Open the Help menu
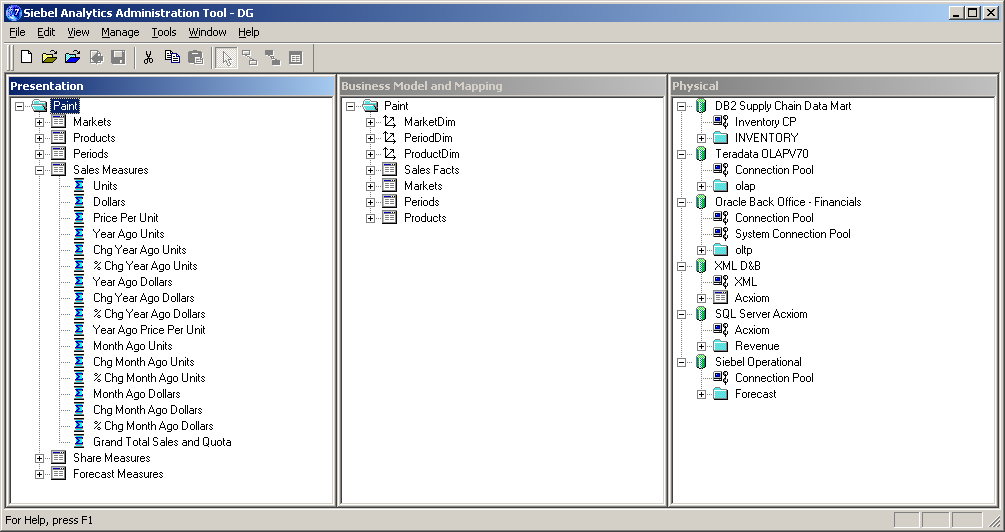Screen dimensions: 1005x532 (x=249, y=32)
